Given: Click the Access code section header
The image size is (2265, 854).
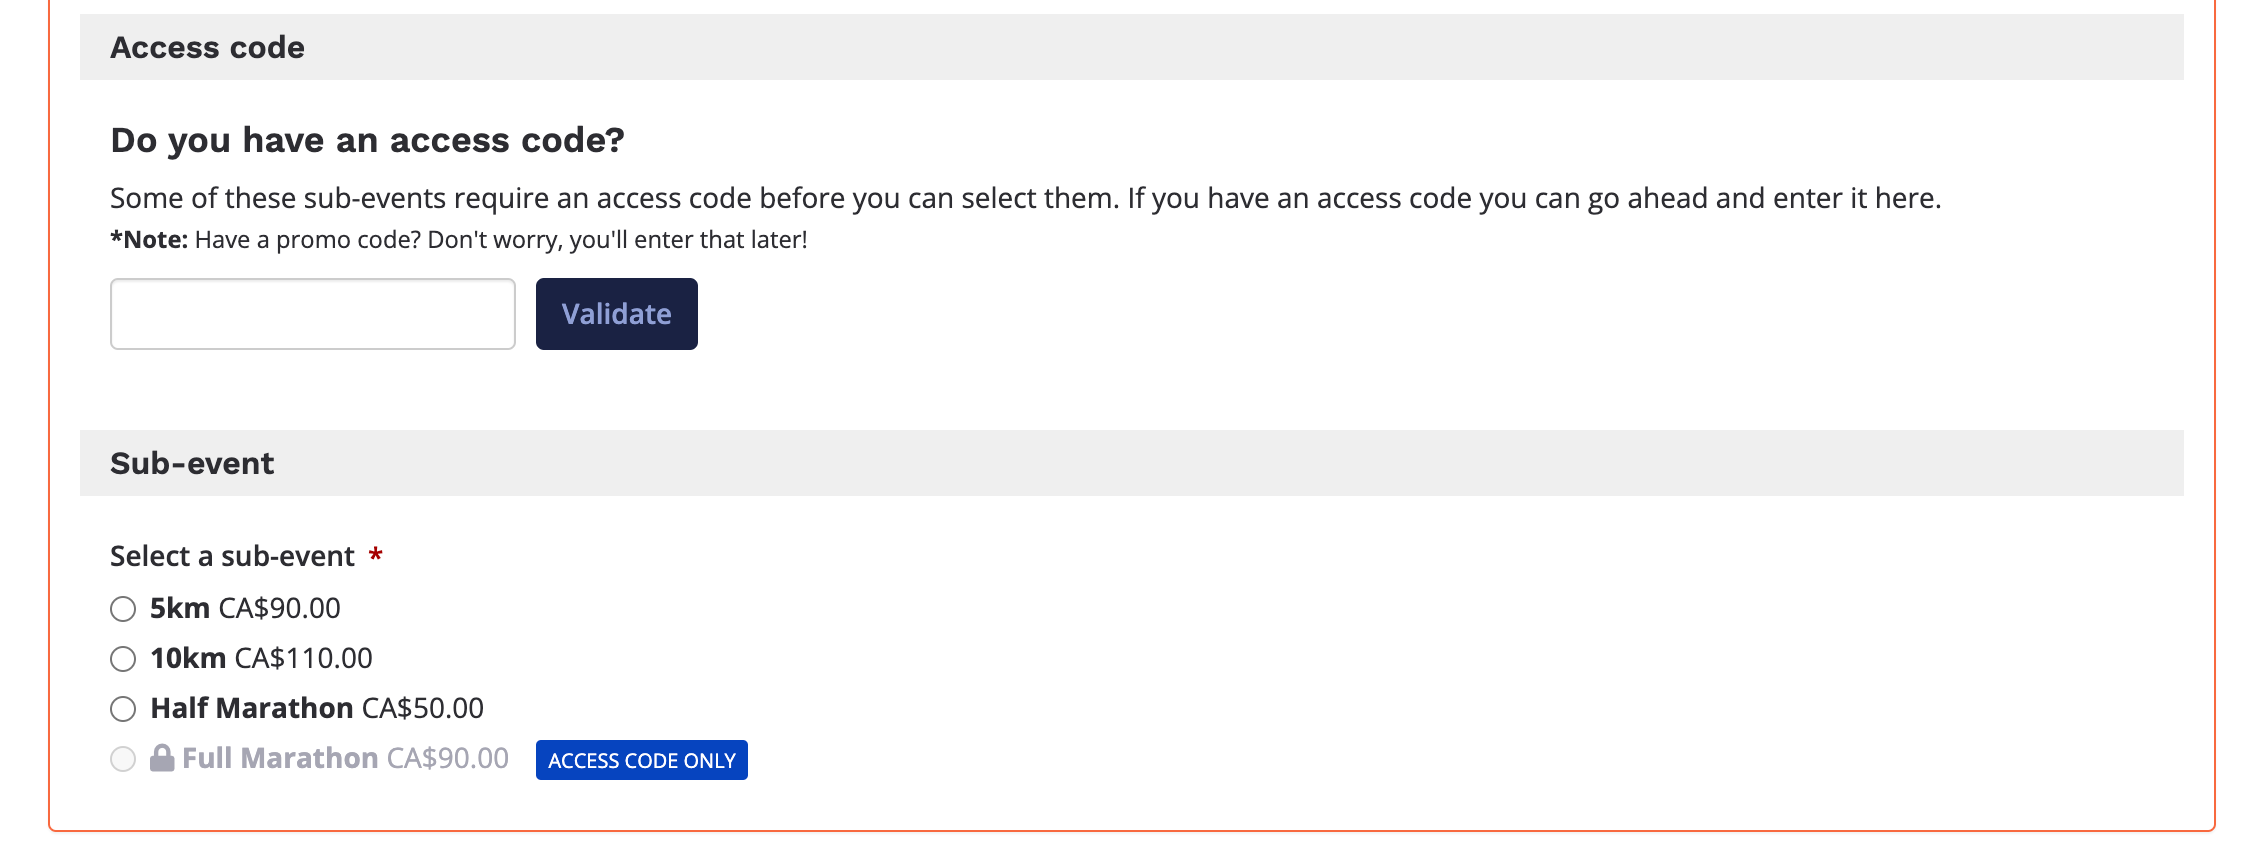Looking at the screenshot, I should point(207,47).
